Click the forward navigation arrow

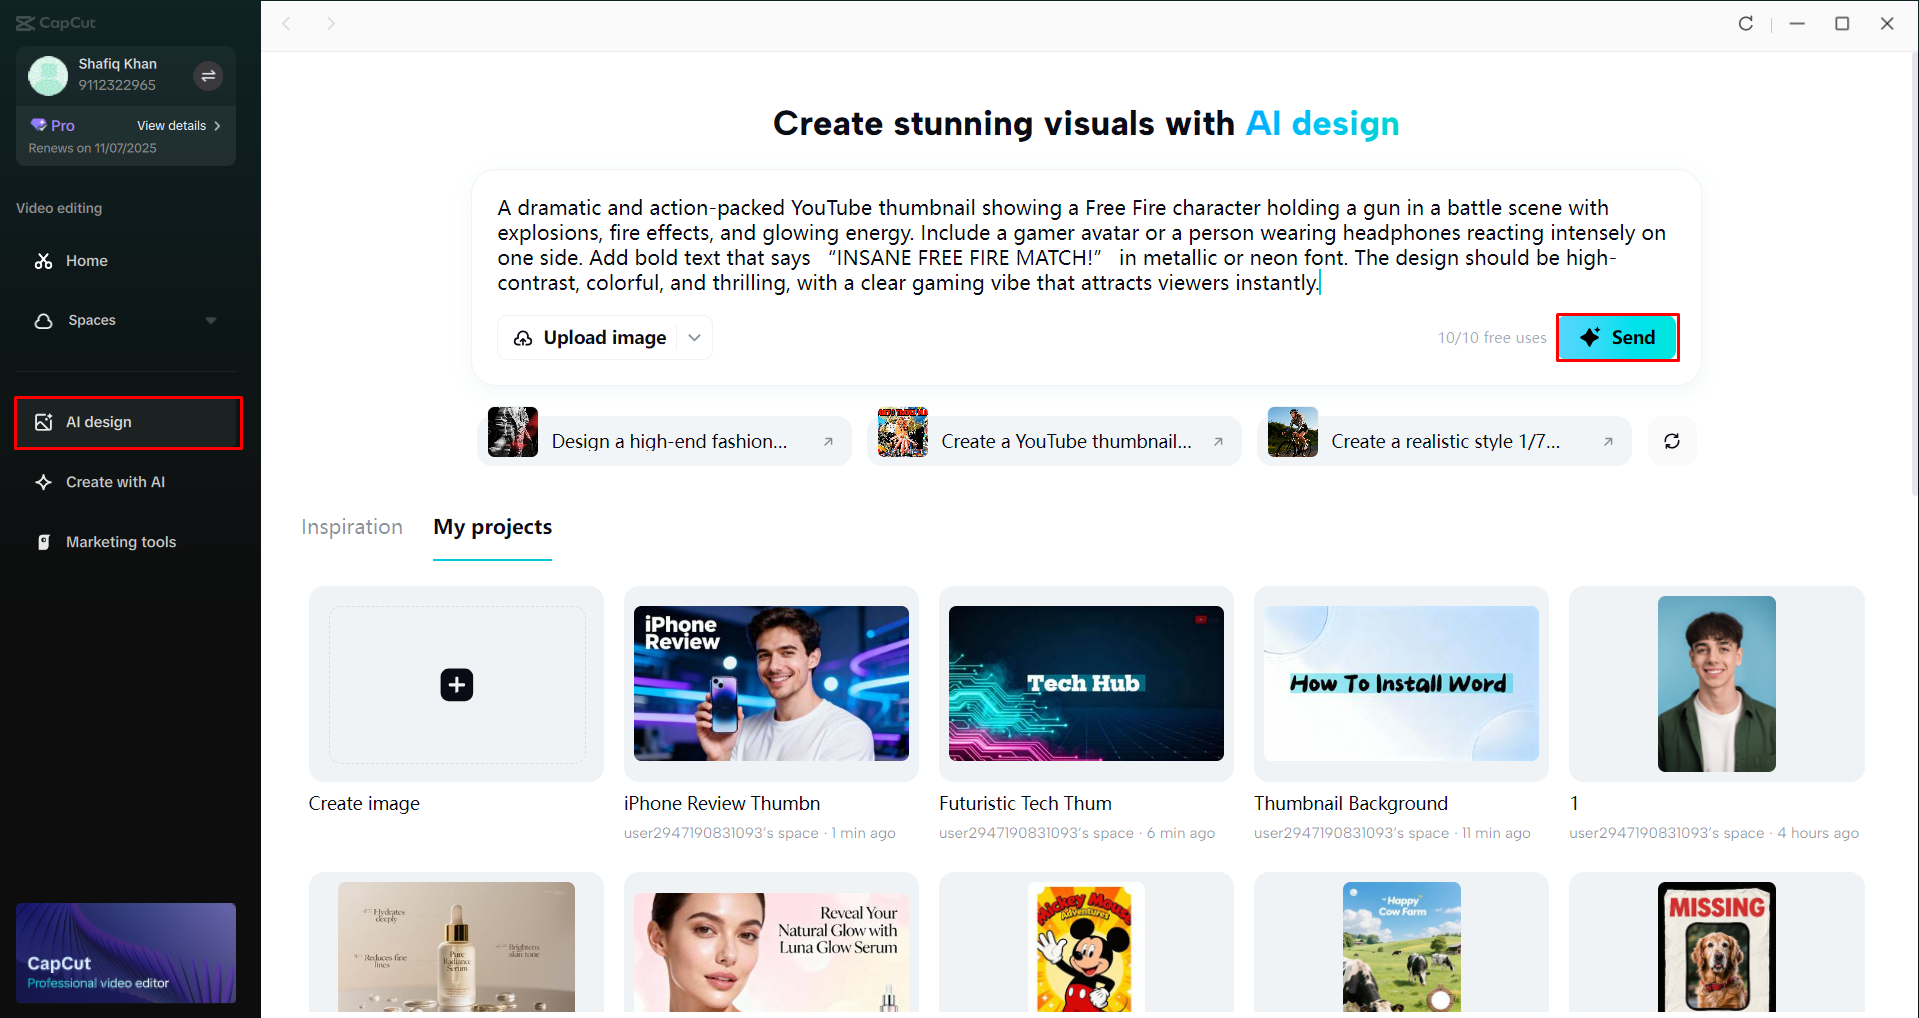coord(331,23)
